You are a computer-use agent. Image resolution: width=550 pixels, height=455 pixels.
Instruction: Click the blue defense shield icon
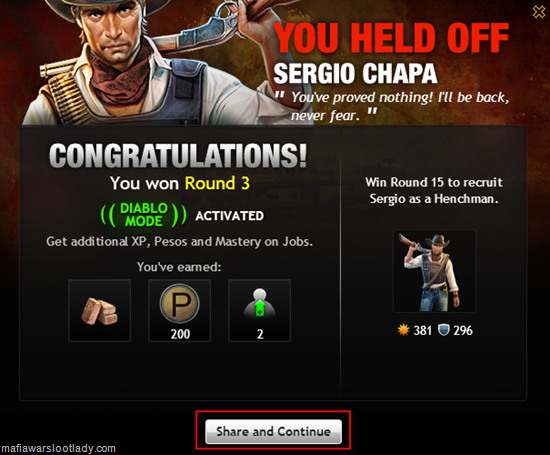point(444,330)
